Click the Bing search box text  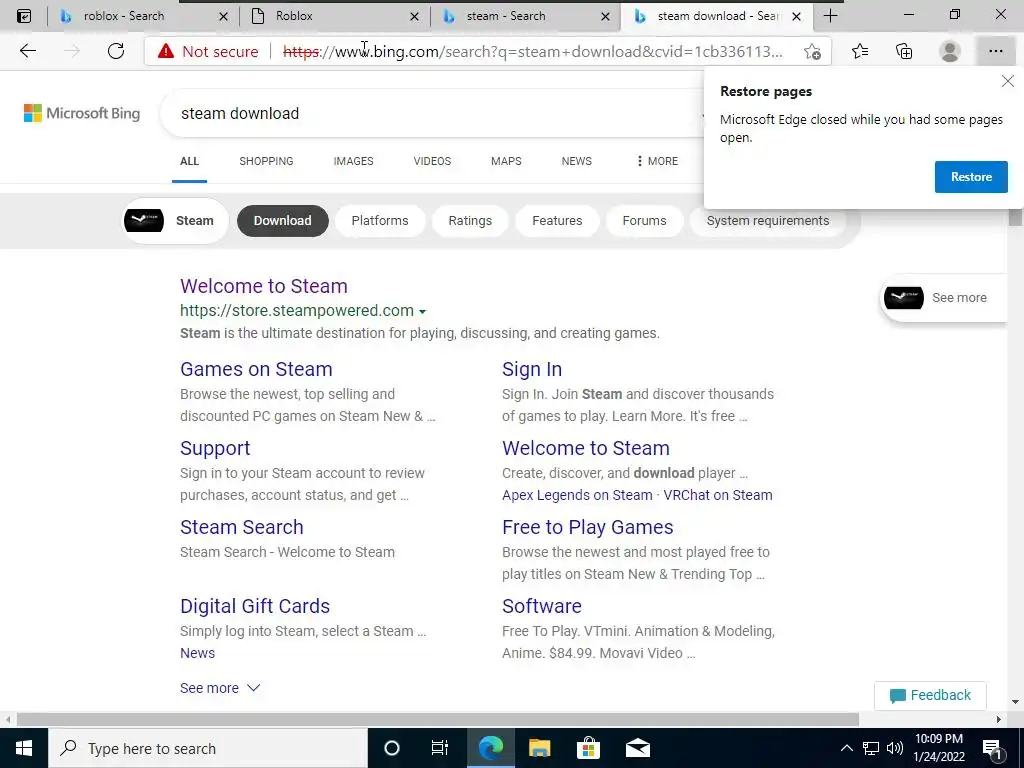click(x=240, y=114)
